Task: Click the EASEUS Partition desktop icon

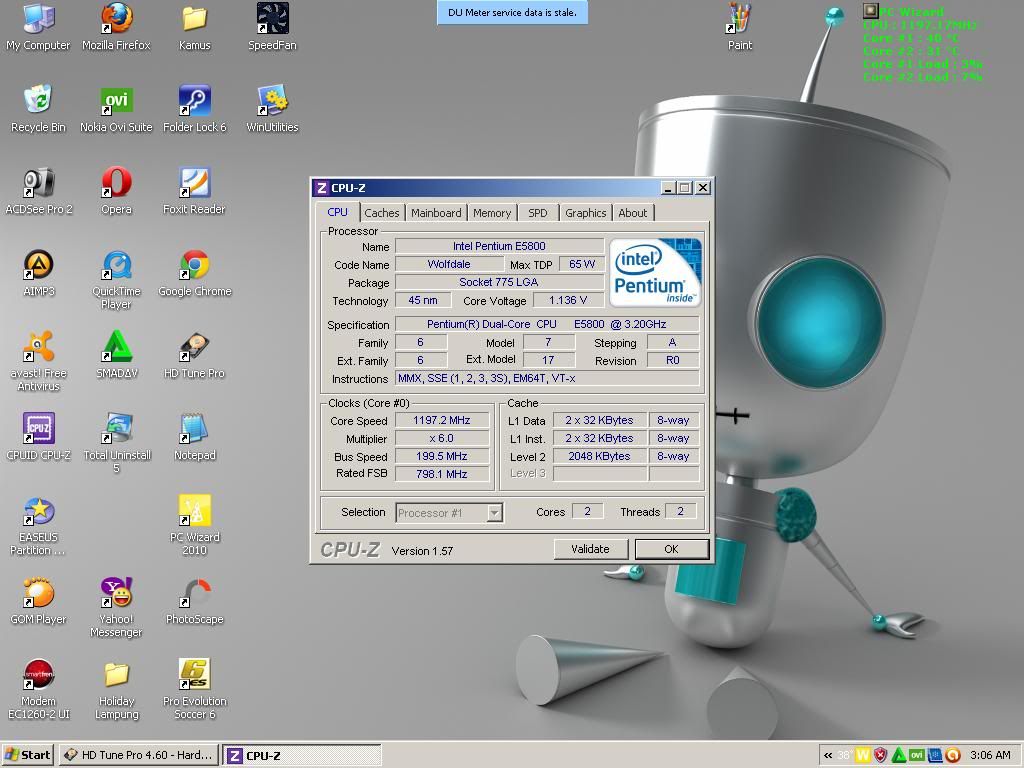Action: (x=39, y=526)
